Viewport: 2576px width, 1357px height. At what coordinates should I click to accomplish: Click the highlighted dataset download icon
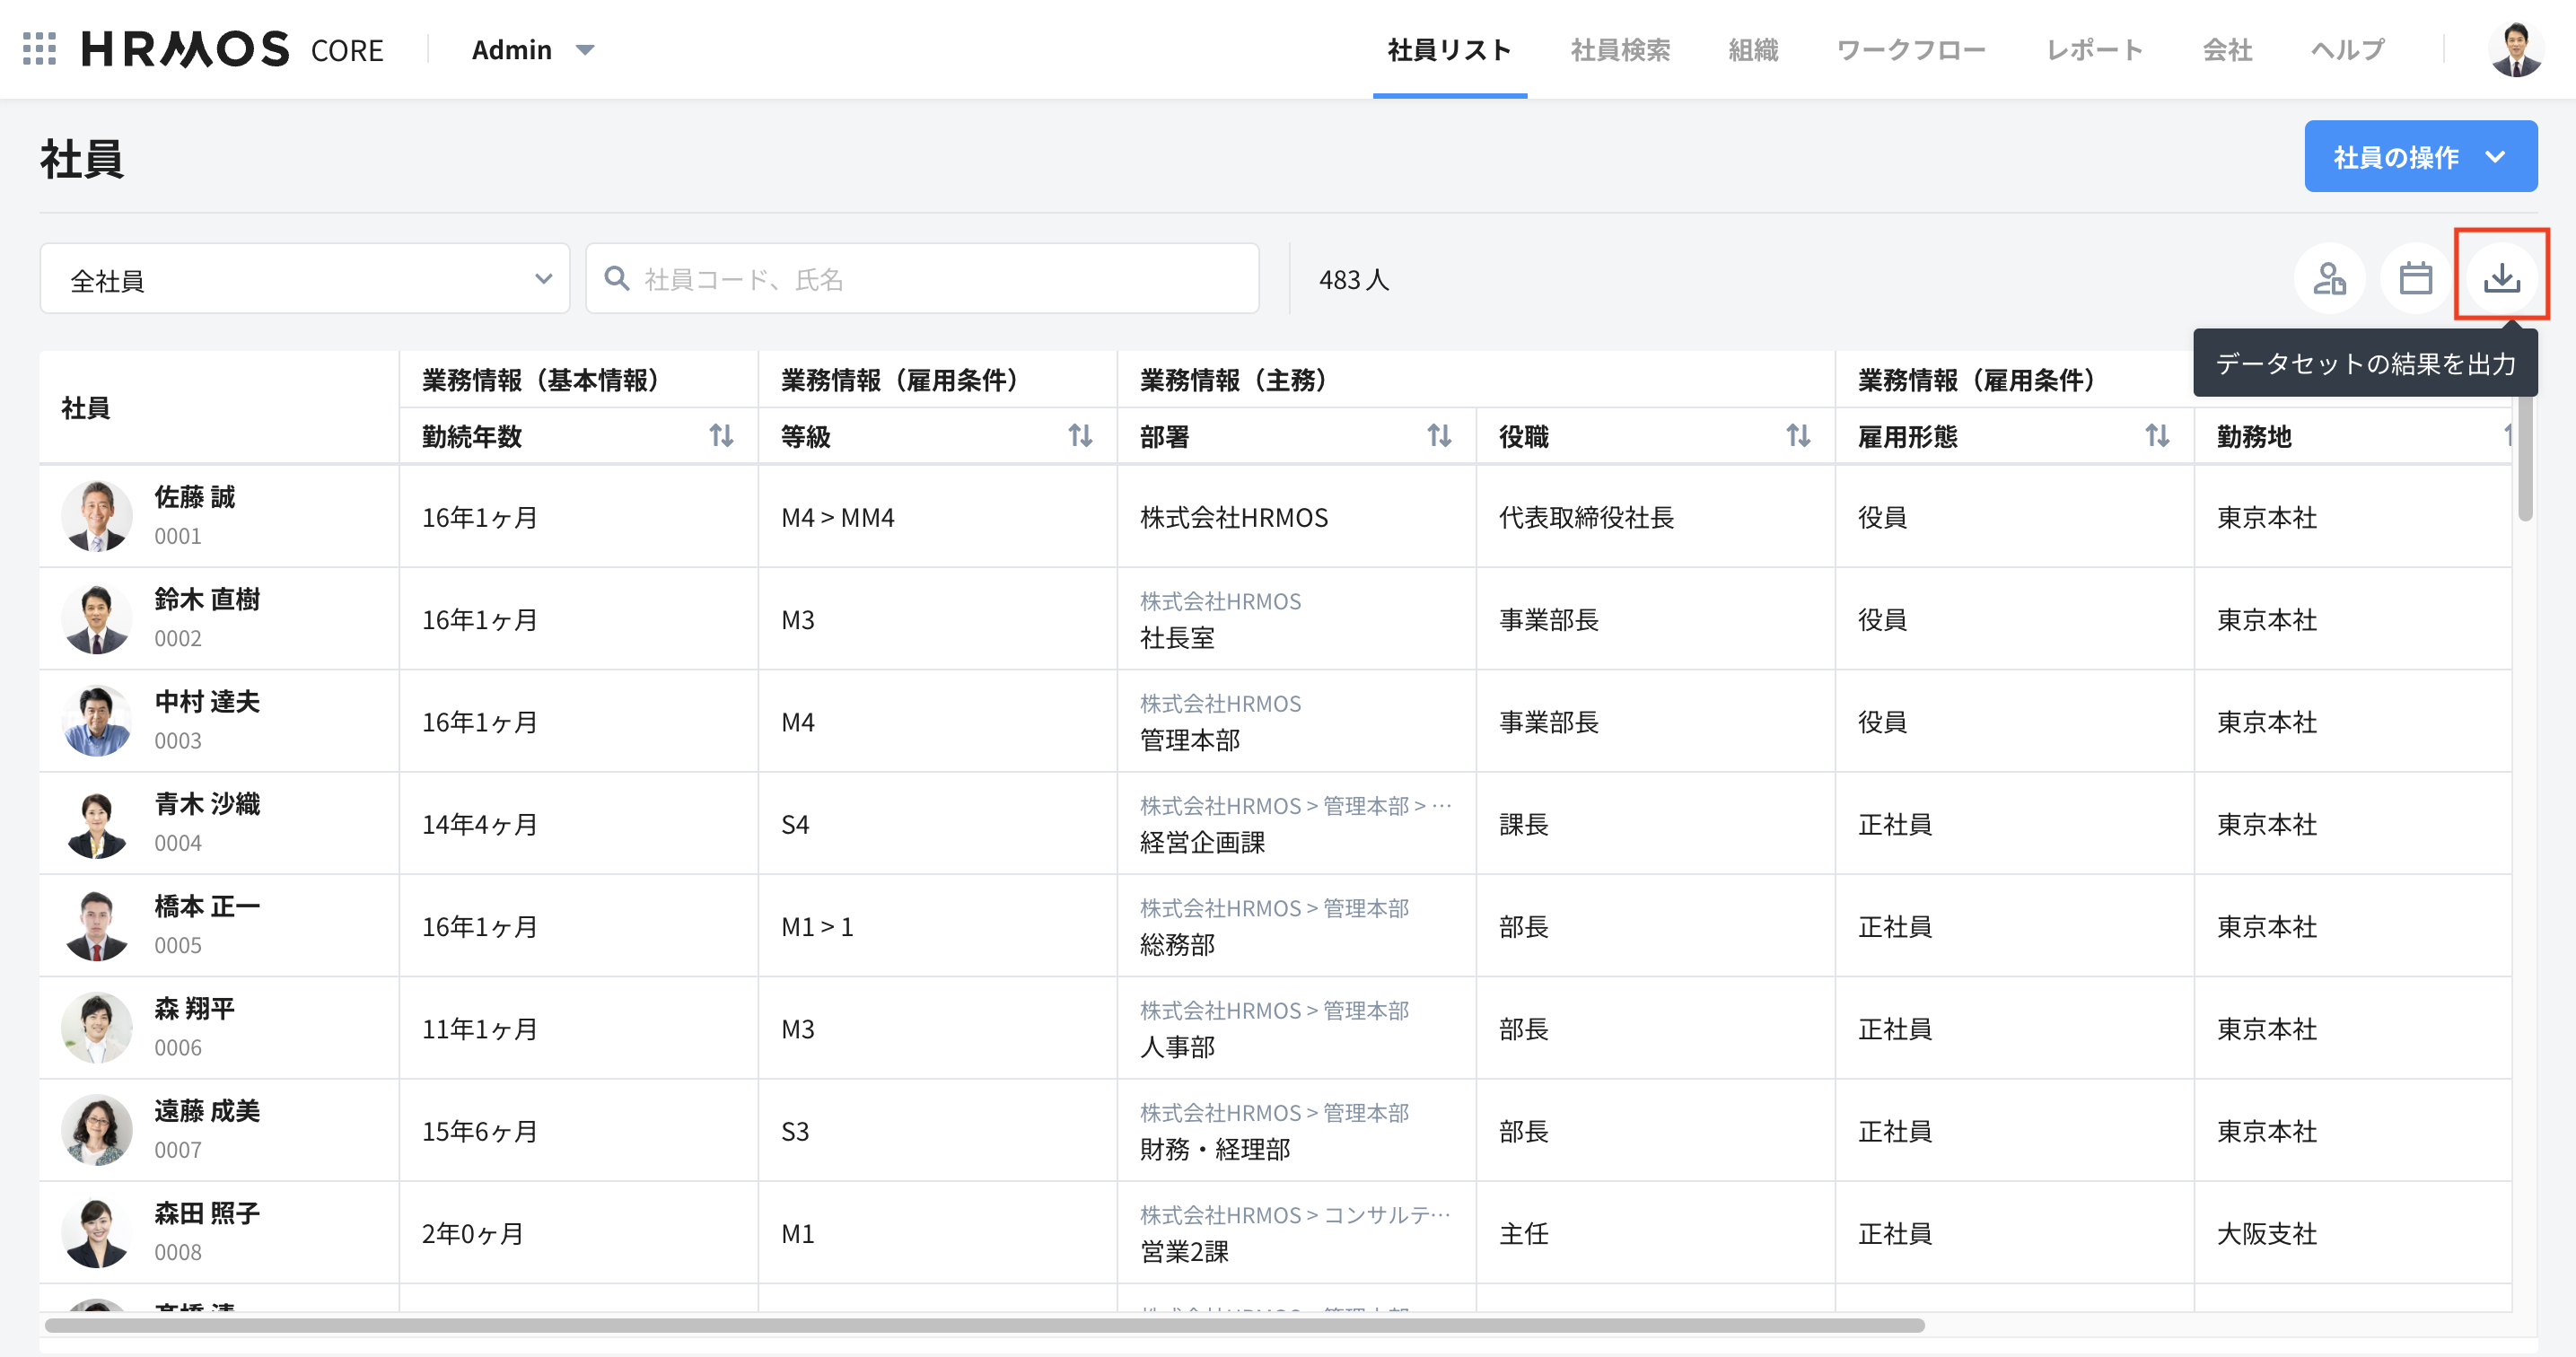coord(2502,276)
